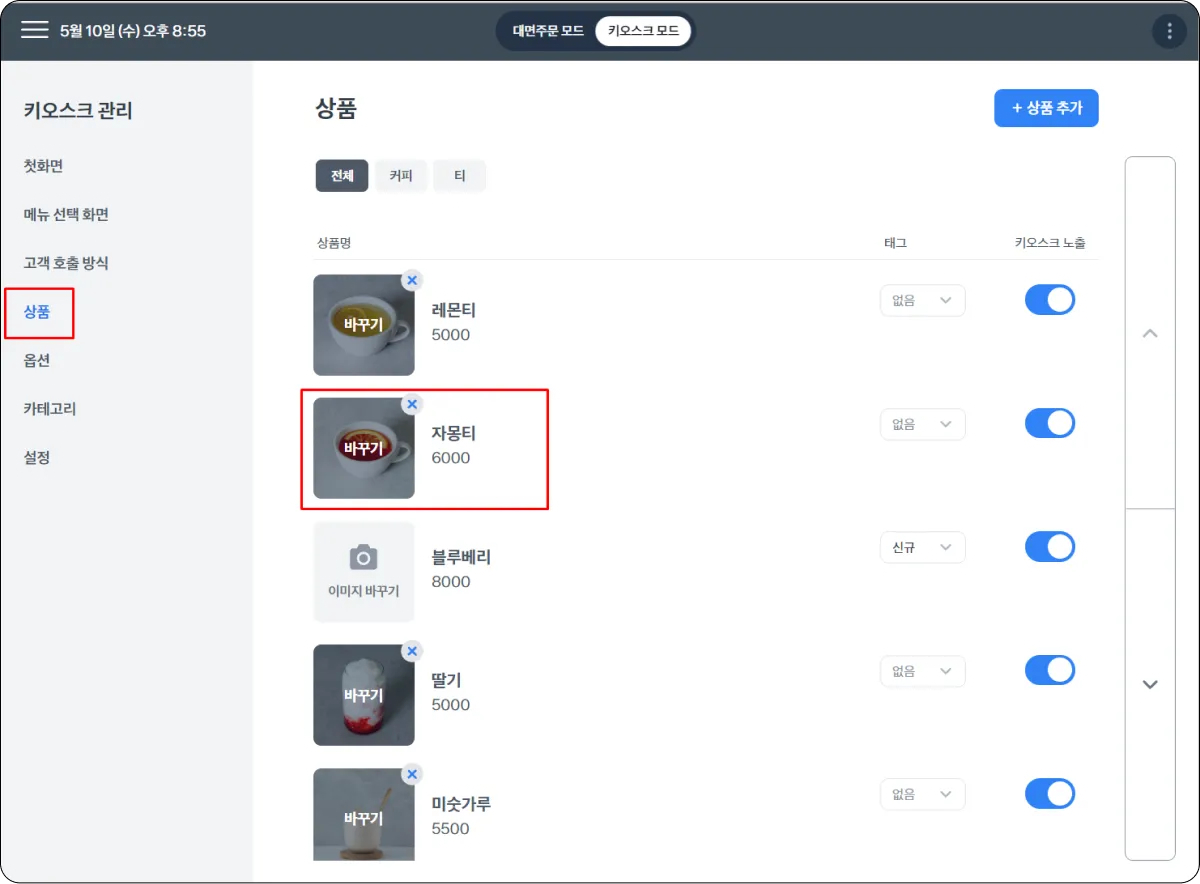Open the hamburger menu icon

point(35,30)
